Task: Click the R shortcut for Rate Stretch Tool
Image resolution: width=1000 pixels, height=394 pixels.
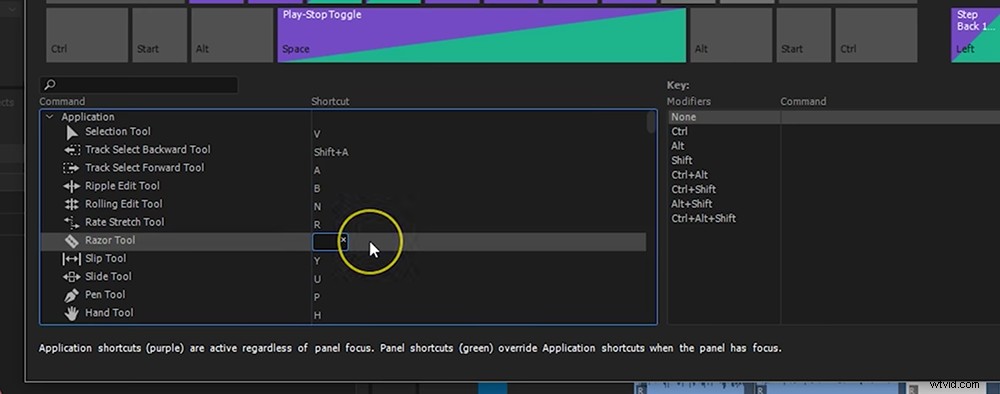Action: (x=317, y=225)
